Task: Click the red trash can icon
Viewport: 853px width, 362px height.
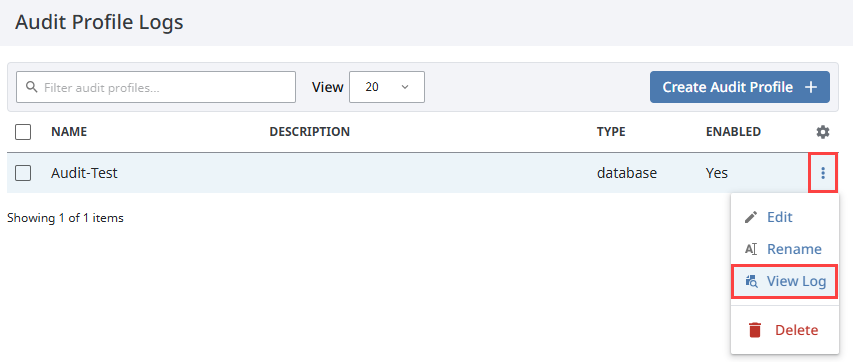Action: [755, 330]
